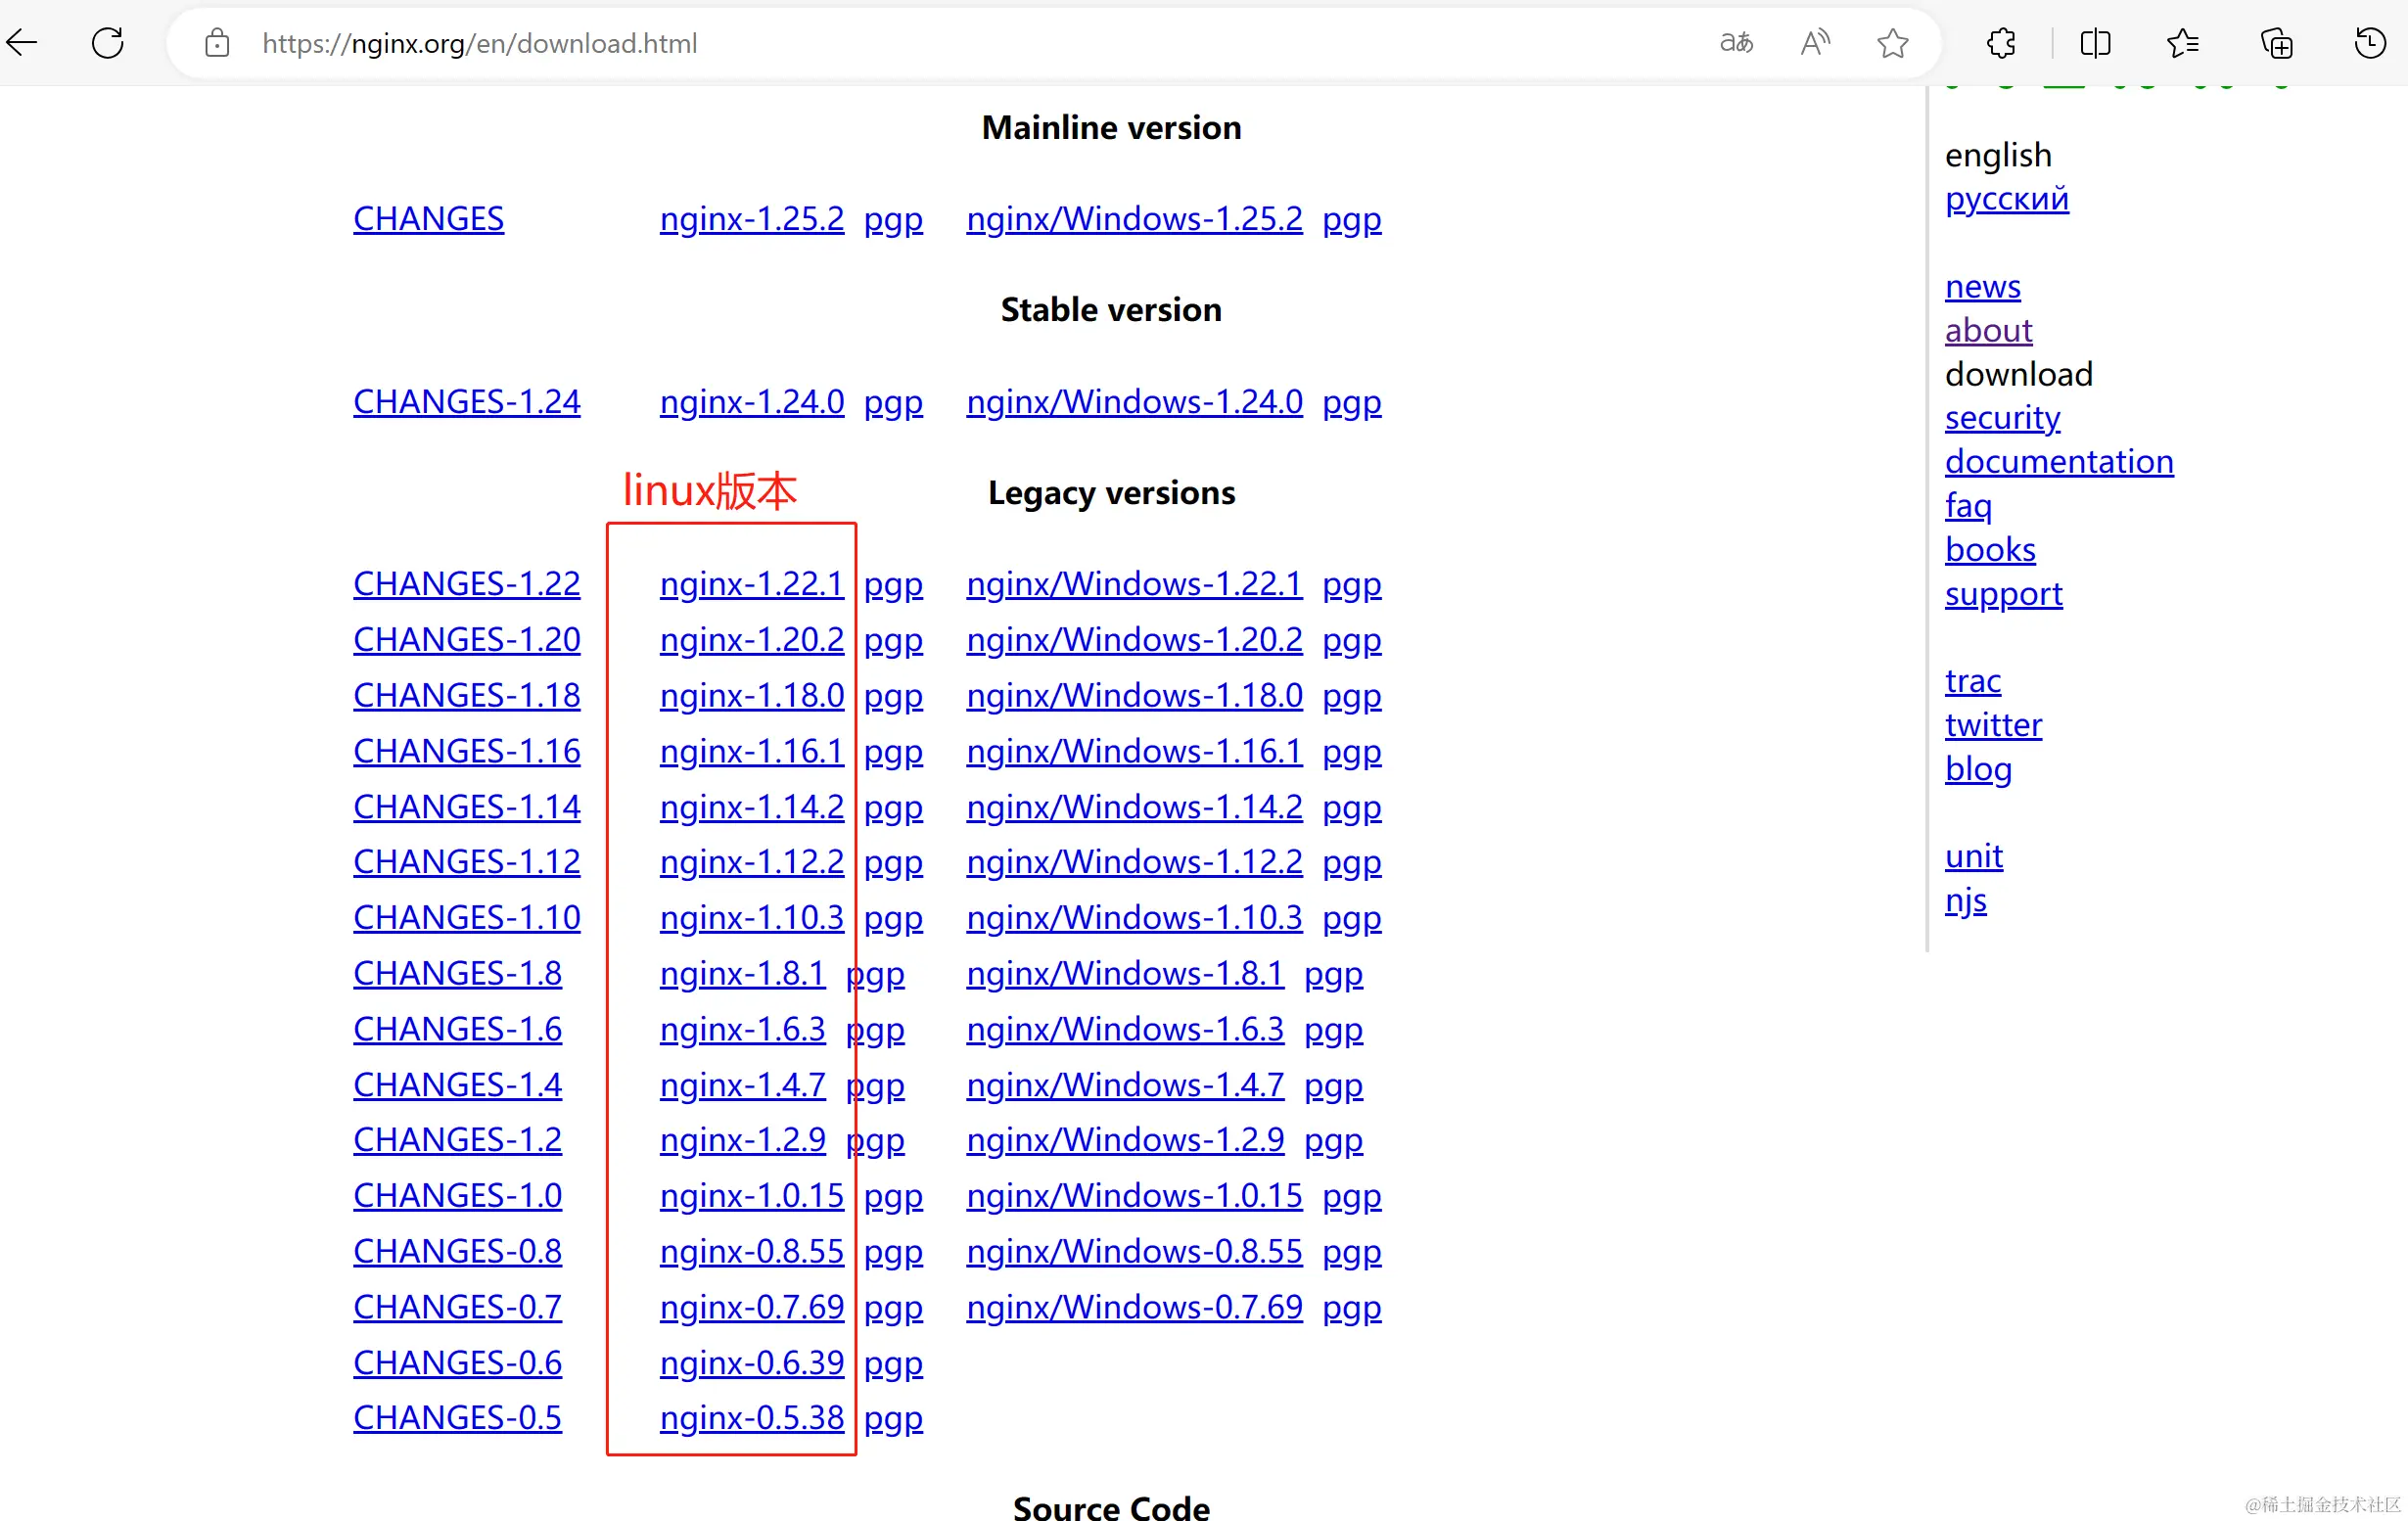2408x1521 pixels.
Task: Click the browser home/security lock icon
Action: (215, 44)
